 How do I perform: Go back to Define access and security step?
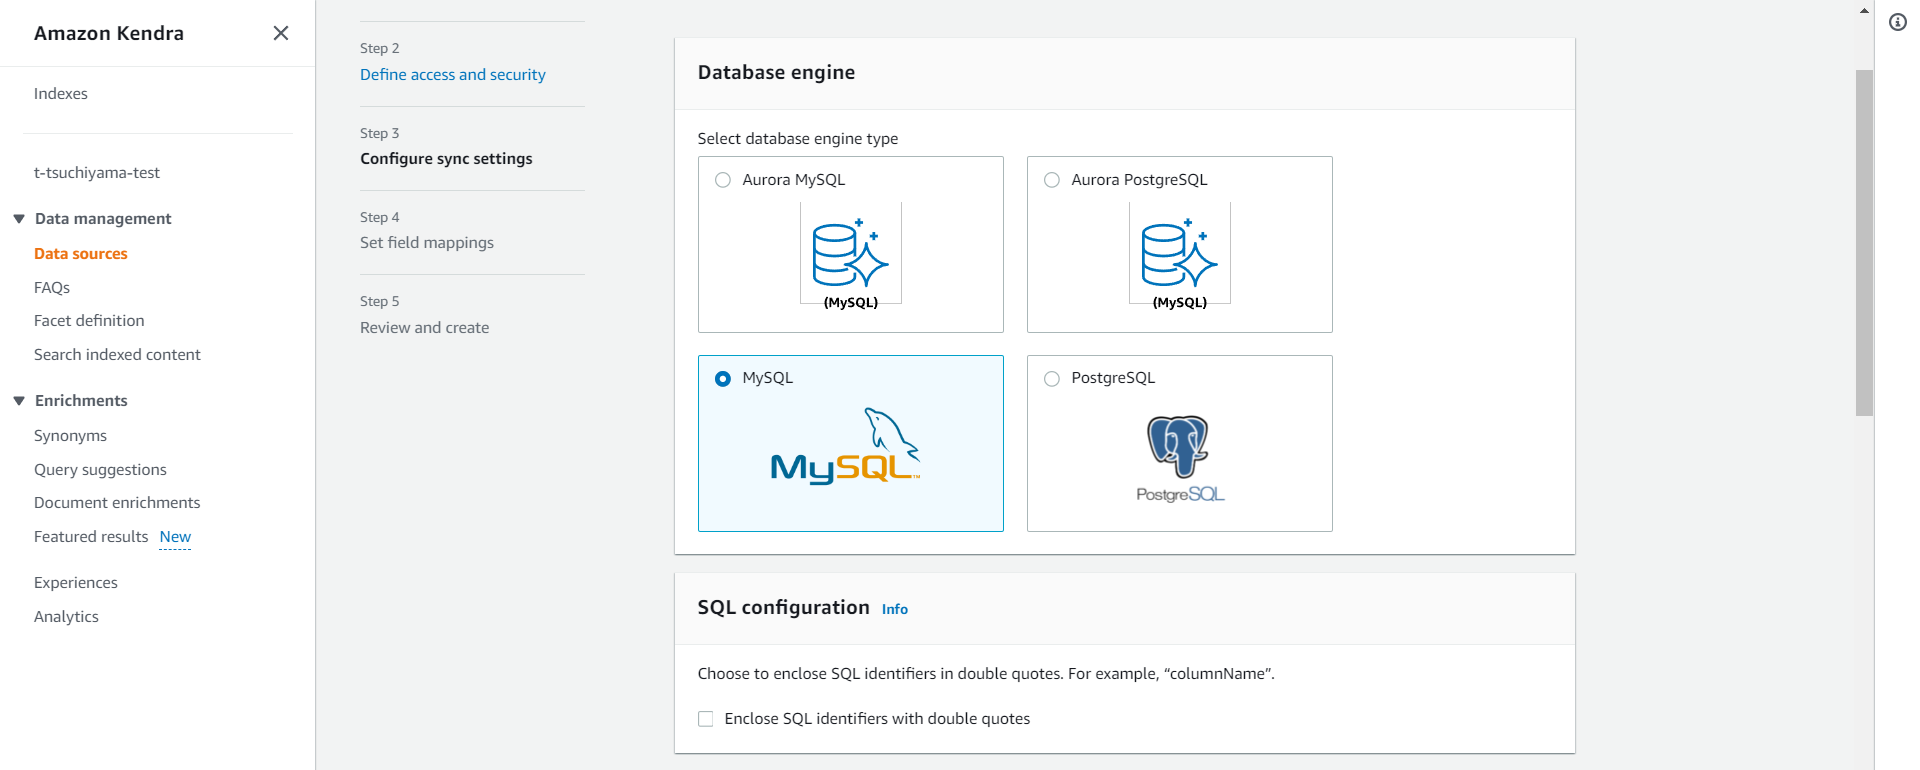click(x=453, y=75)
